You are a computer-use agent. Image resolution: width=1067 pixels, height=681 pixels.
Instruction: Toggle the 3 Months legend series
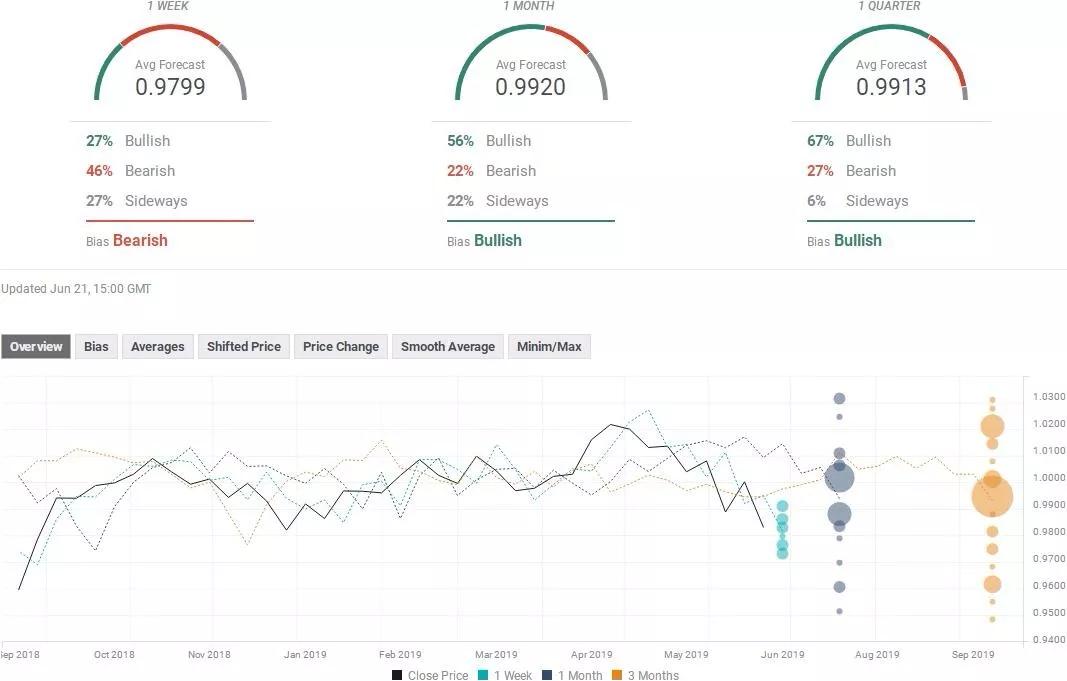(x=644, y=675)
